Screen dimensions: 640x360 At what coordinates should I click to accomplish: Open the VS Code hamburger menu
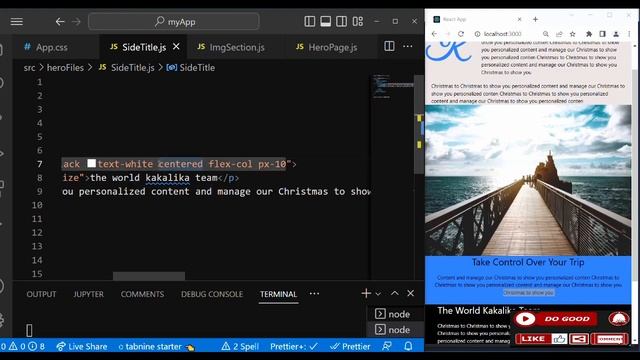(16, 22)
